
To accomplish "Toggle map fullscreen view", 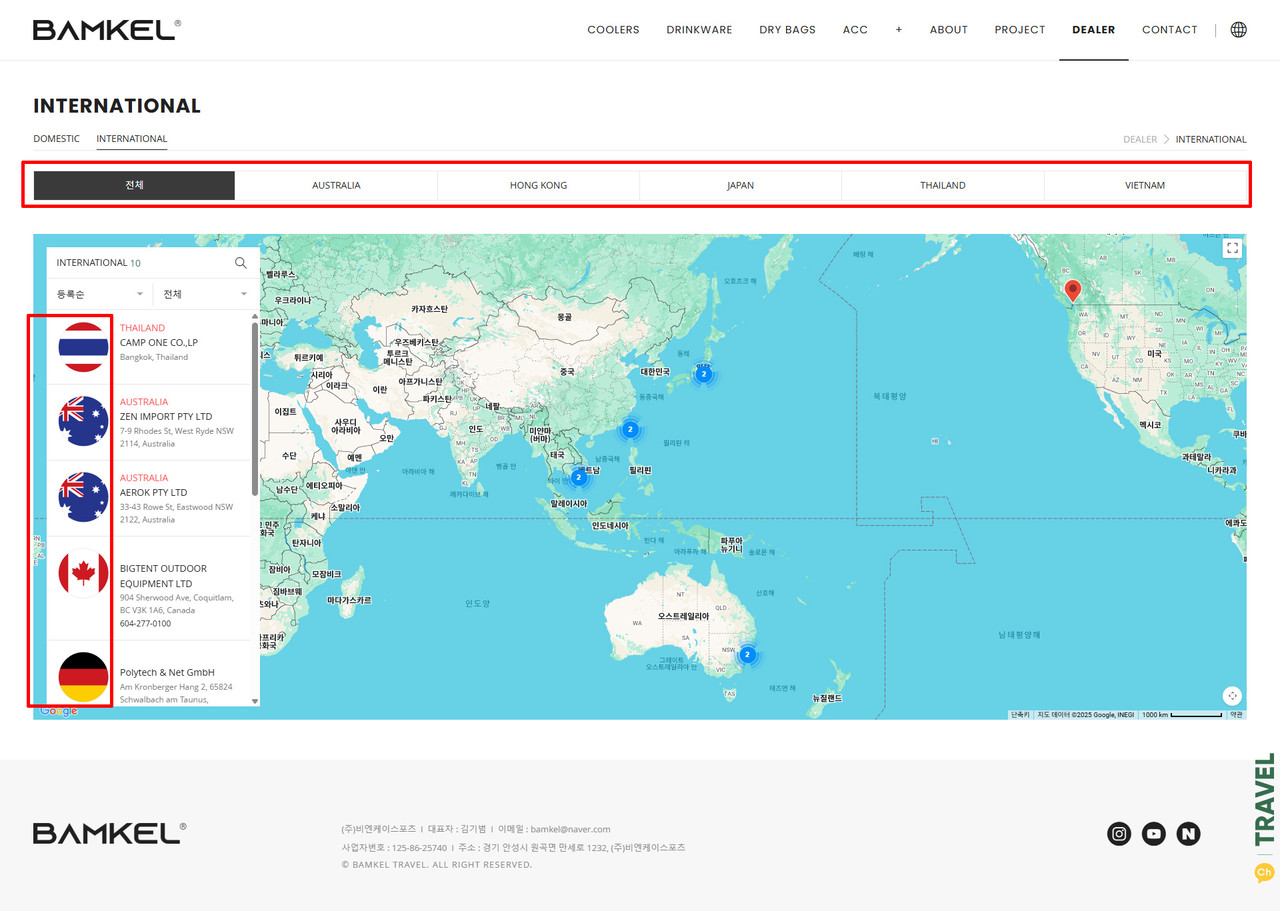I will pos(1232,249).
